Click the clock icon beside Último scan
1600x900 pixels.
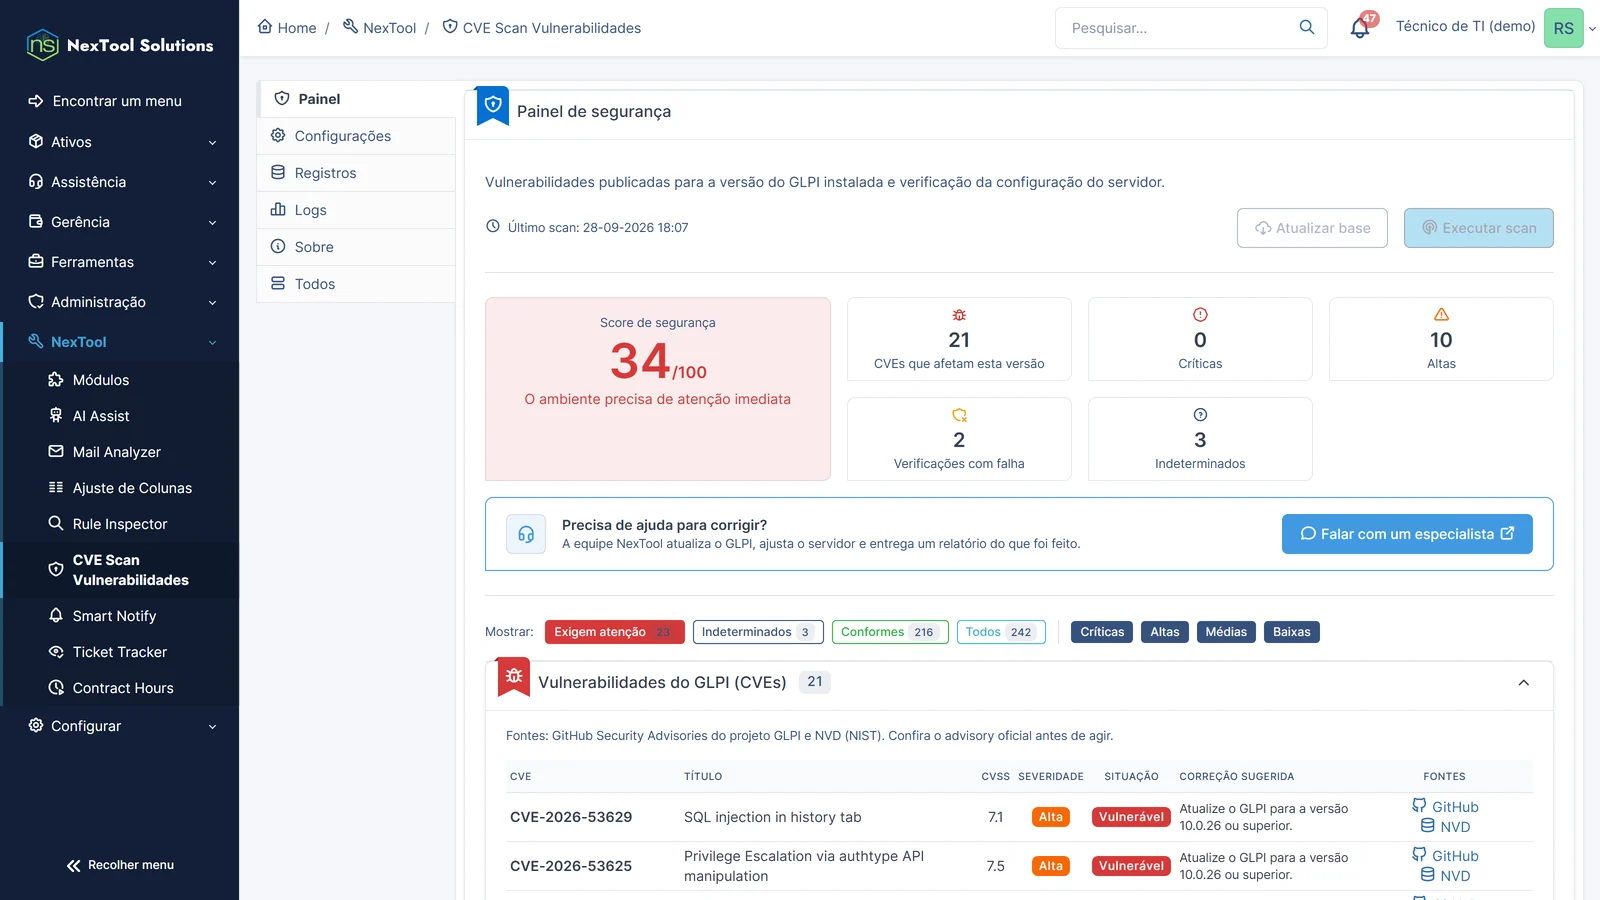[493, 226]
